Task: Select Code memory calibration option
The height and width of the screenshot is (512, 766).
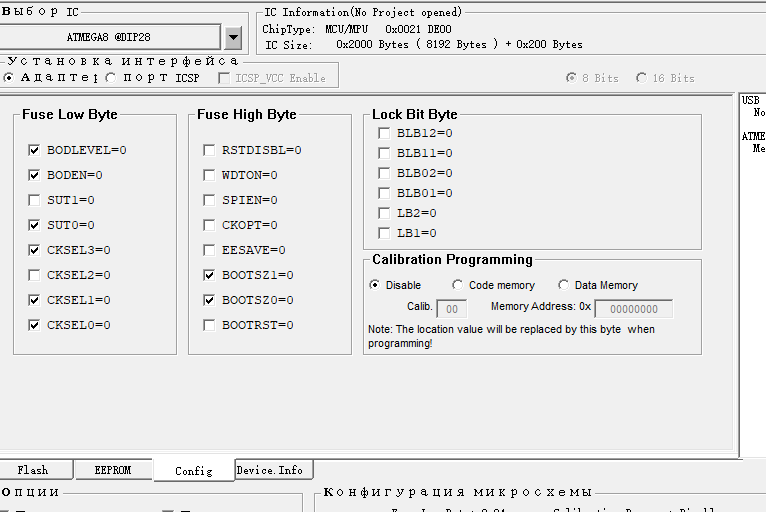Action: point(458,285)
